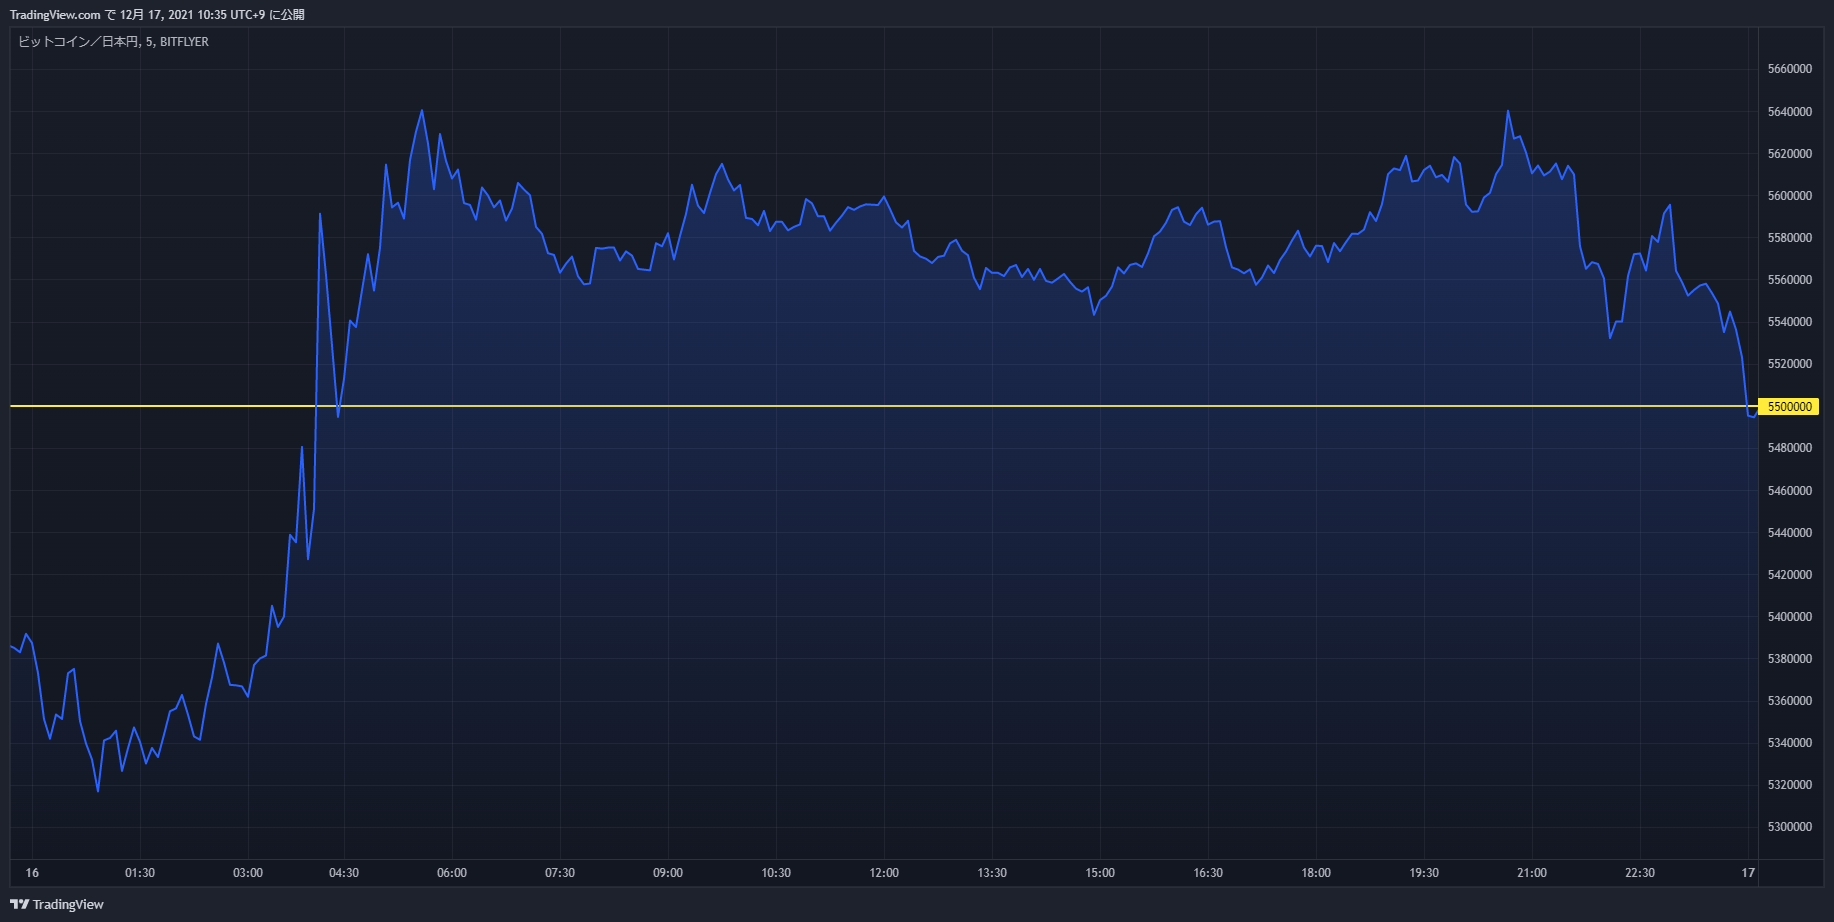1834x922 pixels.
Task: Click the 5440000 price axis label
Action: pos(1790,532)
